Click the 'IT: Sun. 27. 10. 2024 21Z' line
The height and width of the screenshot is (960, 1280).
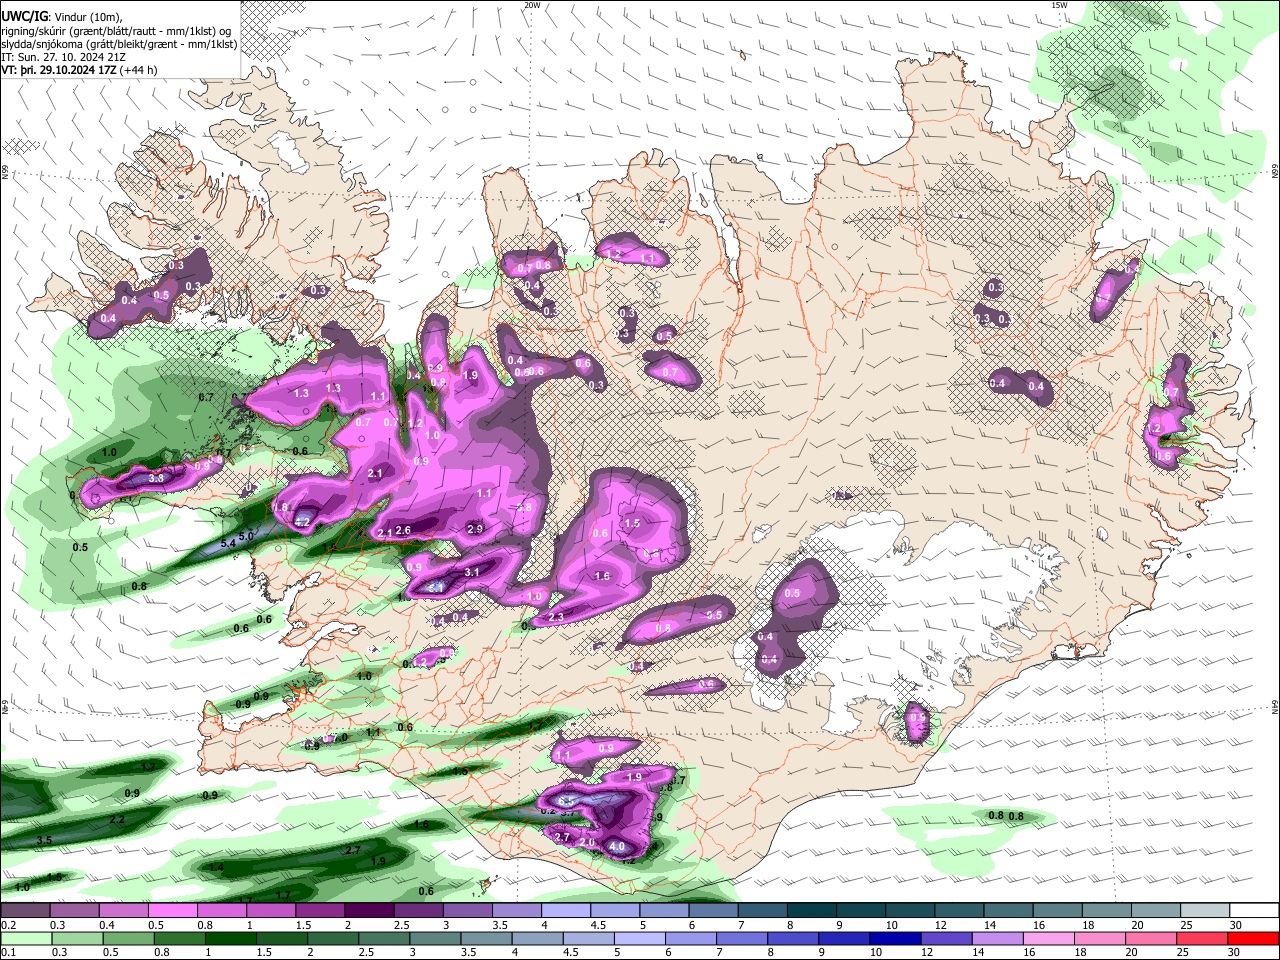pyautogui.click(x=63, y=57)
